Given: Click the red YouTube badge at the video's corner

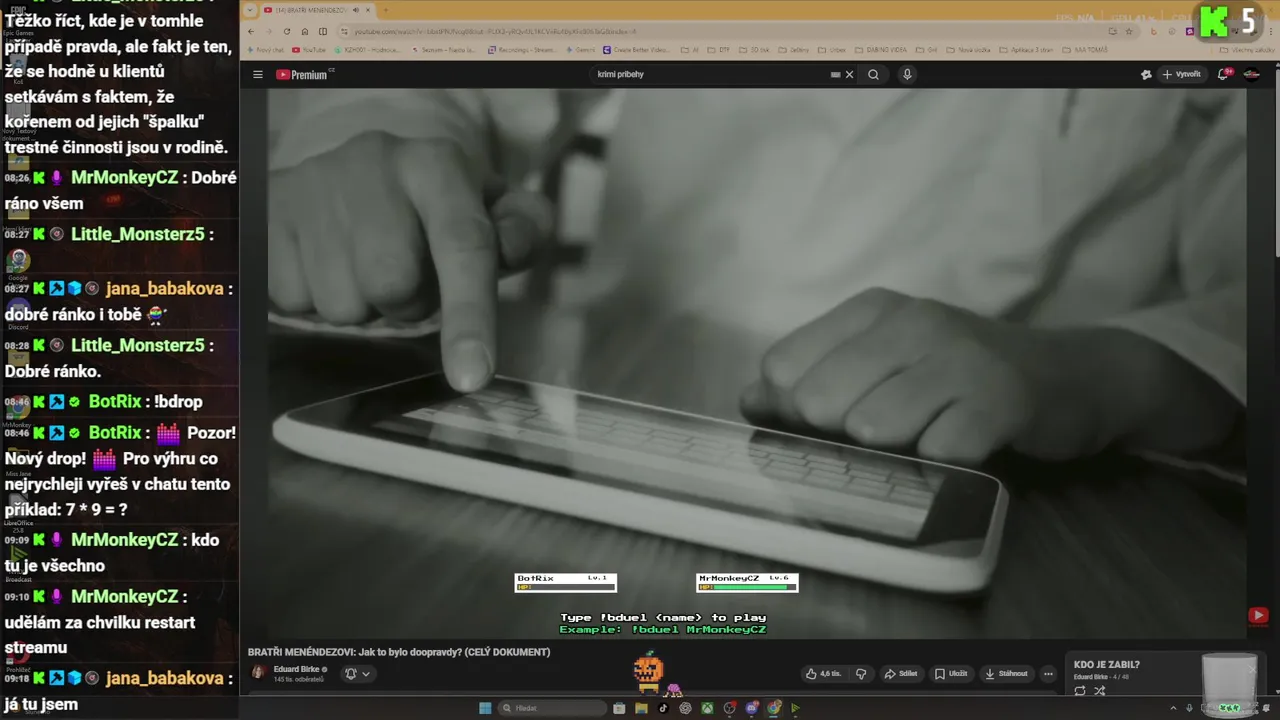Looking at the screenshot, I should 1259,616.
